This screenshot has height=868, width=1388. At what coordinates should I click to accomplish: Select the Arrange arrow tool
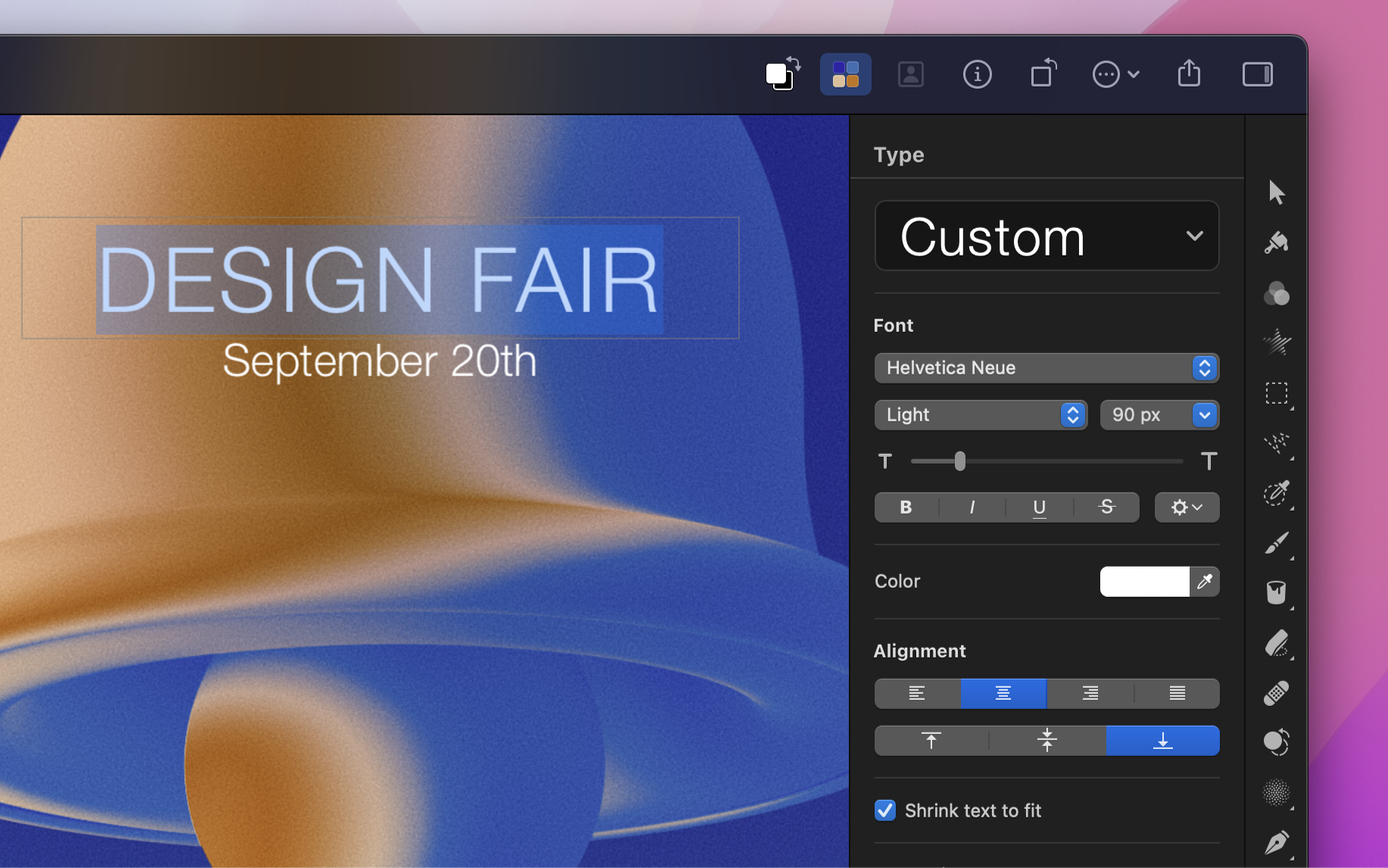pos(1276,192)
